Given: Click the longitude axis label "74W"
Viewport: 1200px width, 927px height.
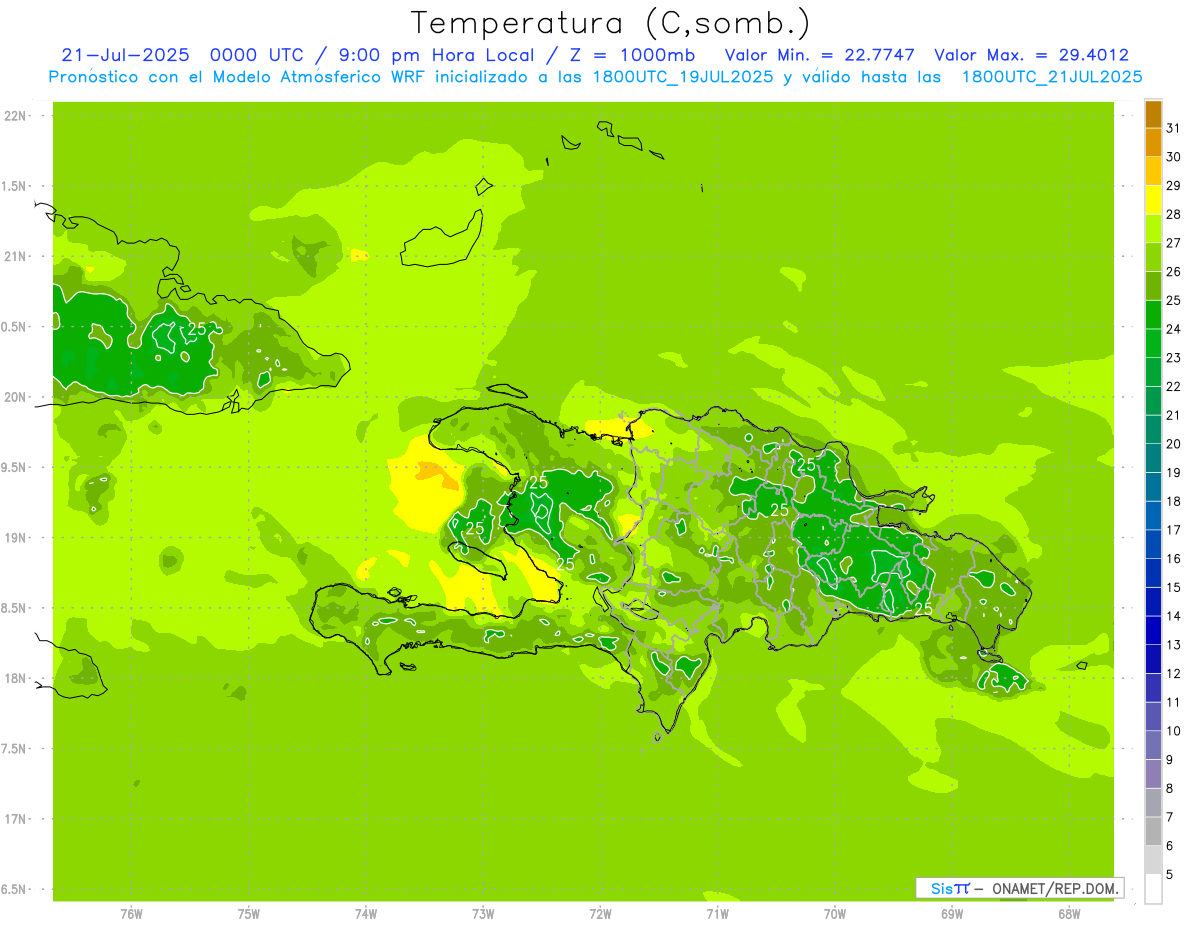Looking at the screenshot, I should [x=366, y=914].
